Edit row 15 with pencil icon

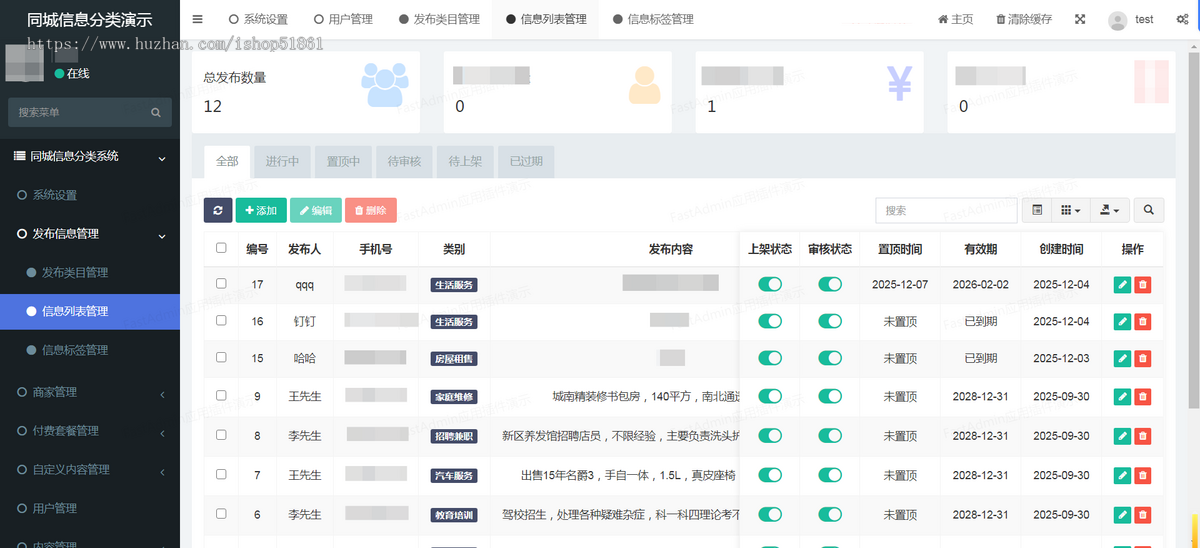(1123, 359)
